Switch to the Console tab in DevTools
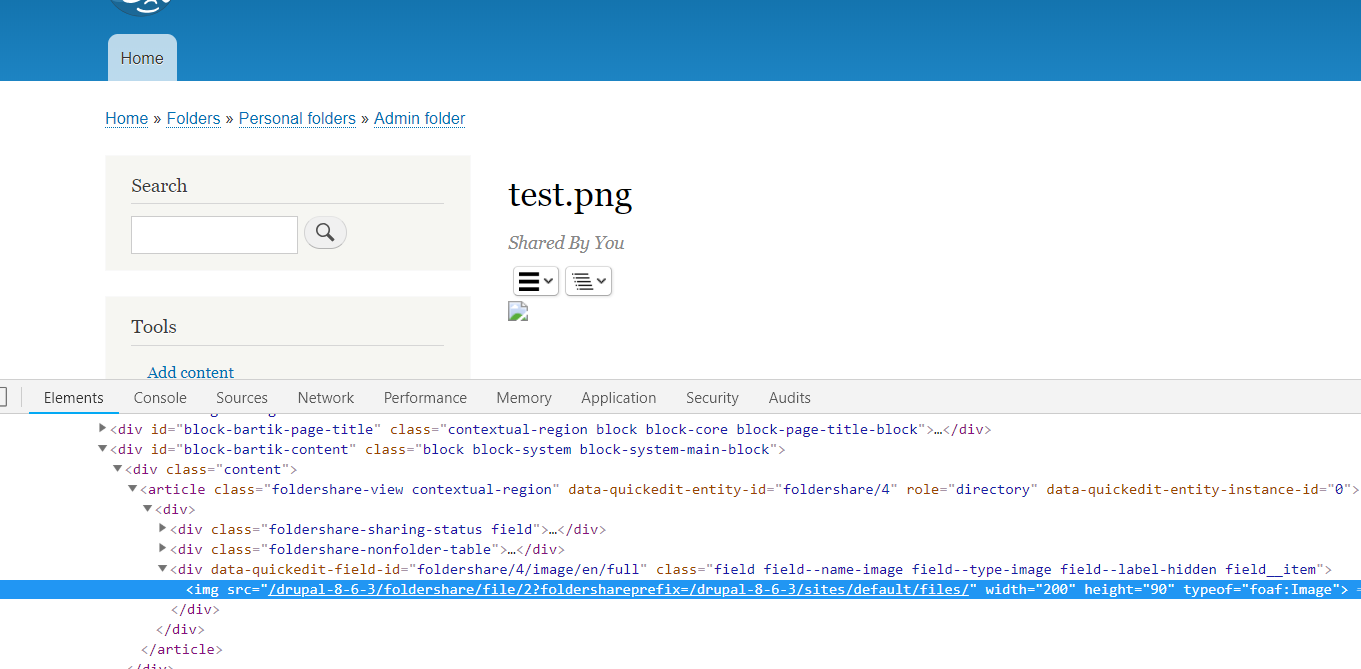This screenshot has width=1361, height=669. (x=159, y=397)
